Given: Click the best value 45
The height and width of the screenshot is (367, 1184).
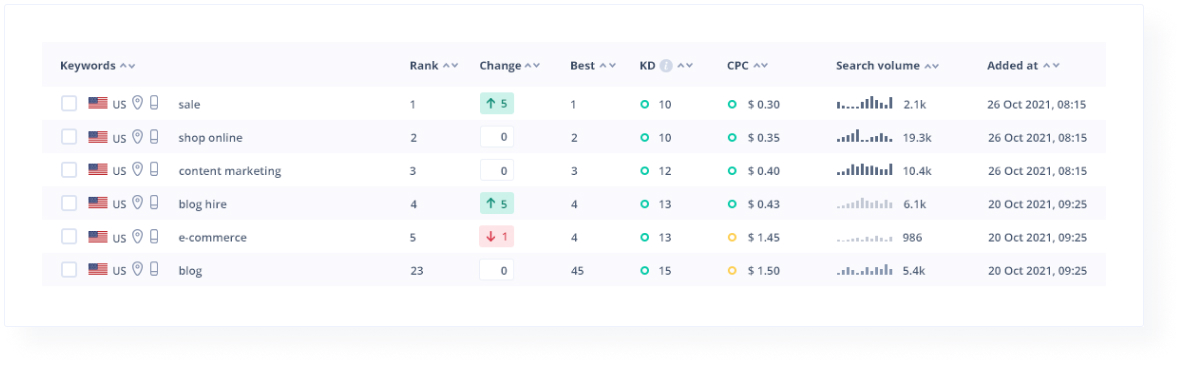Looking at the screenshot, I should pos(577,270).
